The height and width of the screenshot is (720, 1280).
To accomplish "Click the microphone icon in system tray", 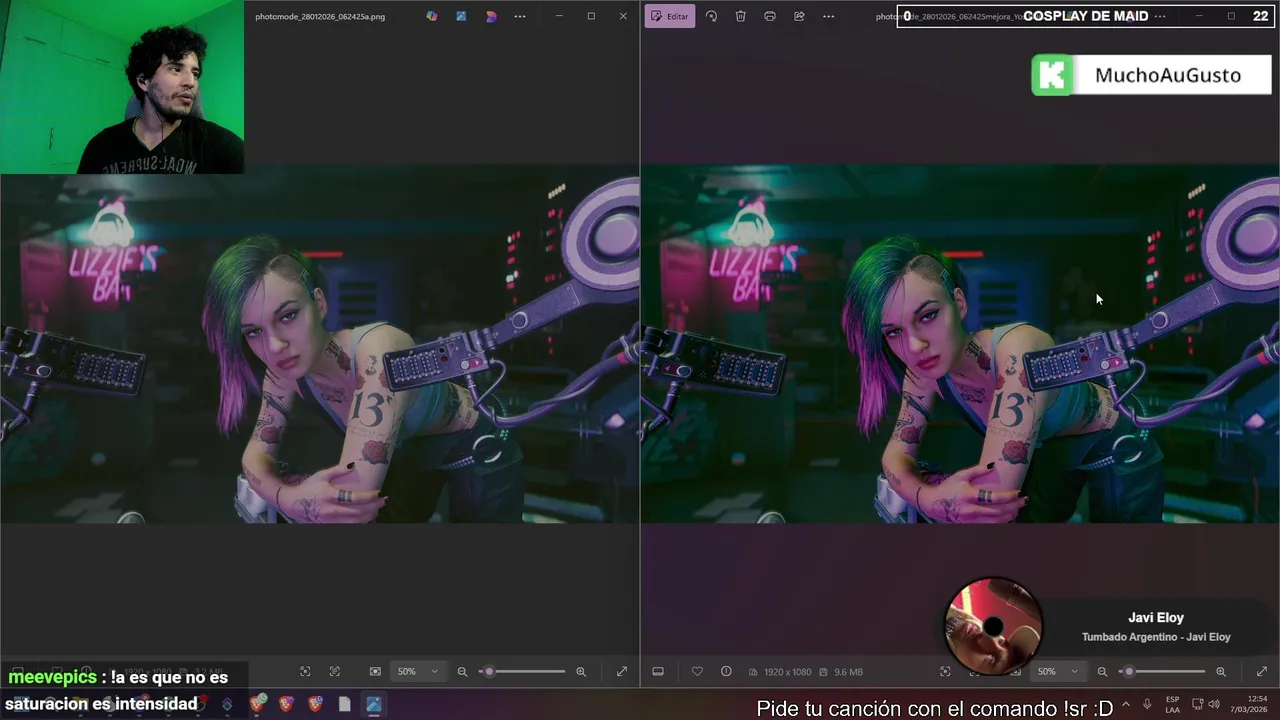I will click(1148, 705).
